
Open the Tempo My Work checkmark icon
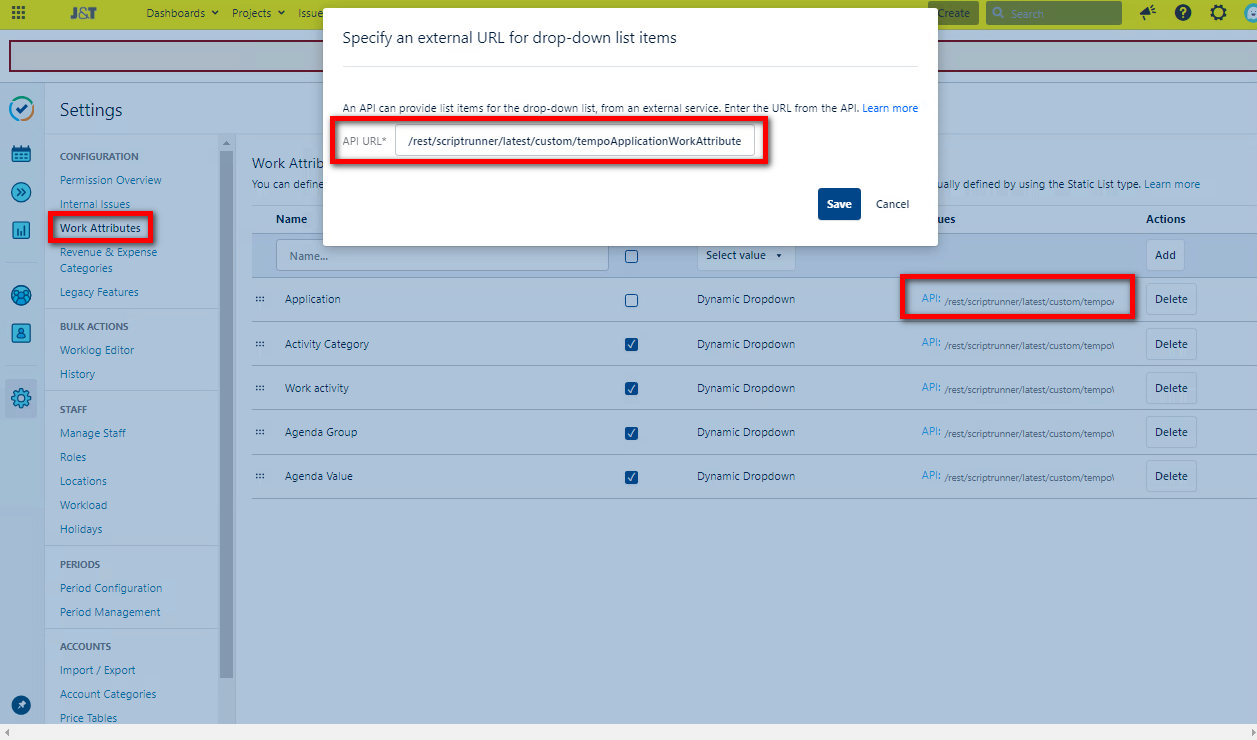21,109
